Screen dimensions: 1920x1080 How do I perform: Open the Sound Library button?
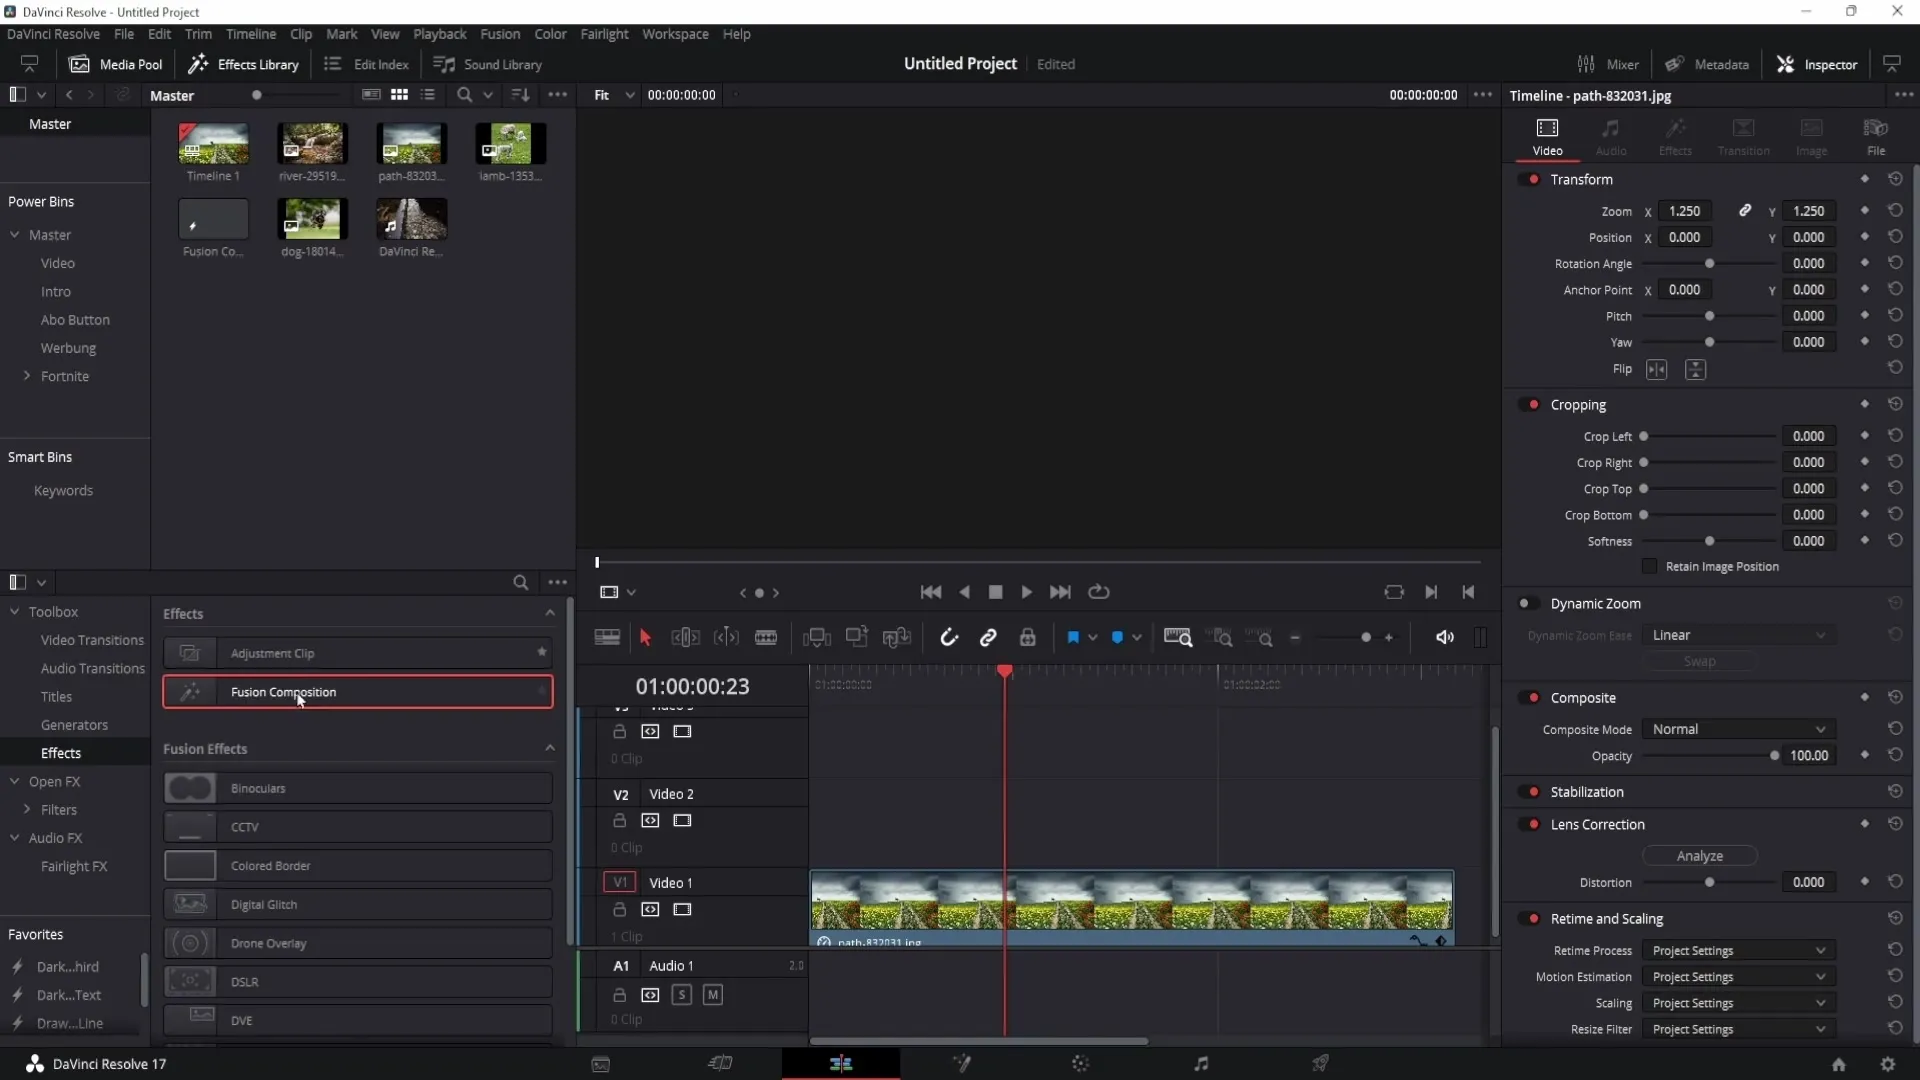click(x=488, y=64)
